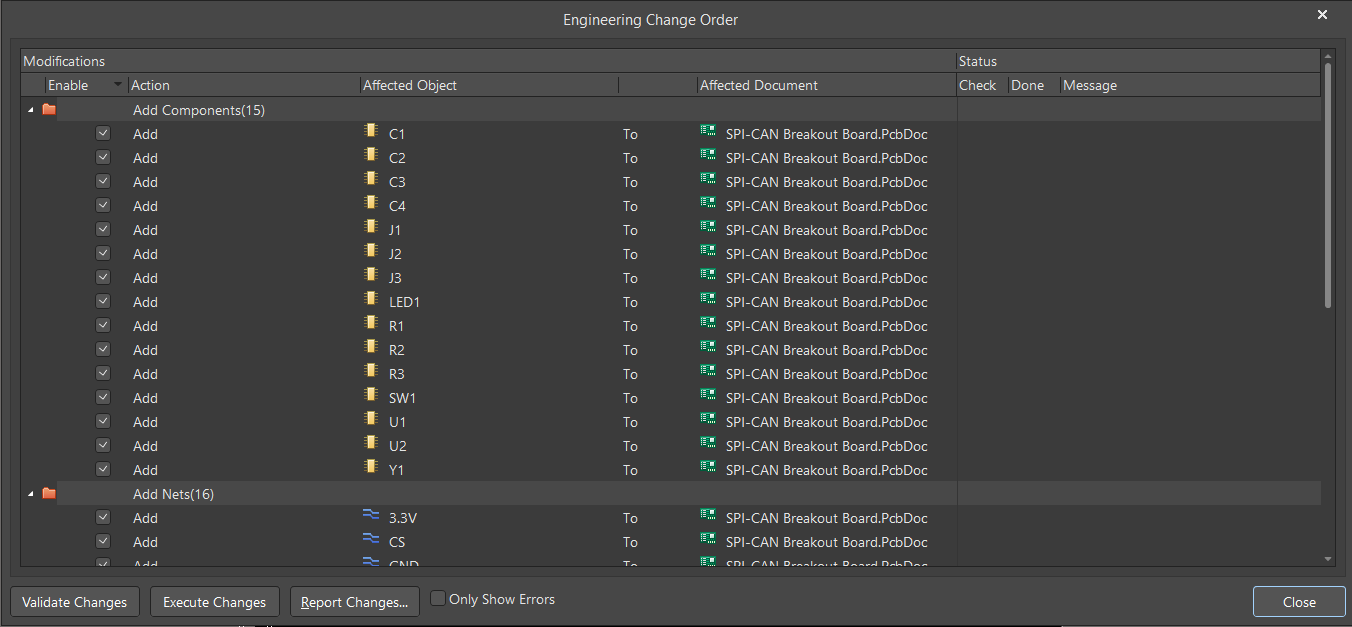Viewport: 1352px width, 627px height.
Task: Click the Add Nets folder icon
Action: coord(49,493)
